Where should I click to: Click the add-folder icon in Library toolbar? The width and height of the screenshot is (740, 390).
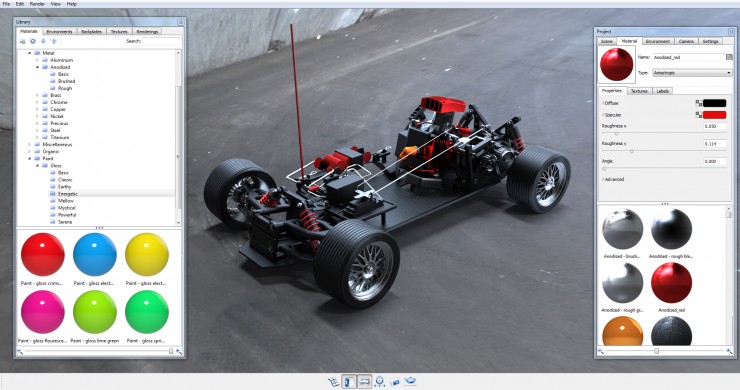click(22, 42)
